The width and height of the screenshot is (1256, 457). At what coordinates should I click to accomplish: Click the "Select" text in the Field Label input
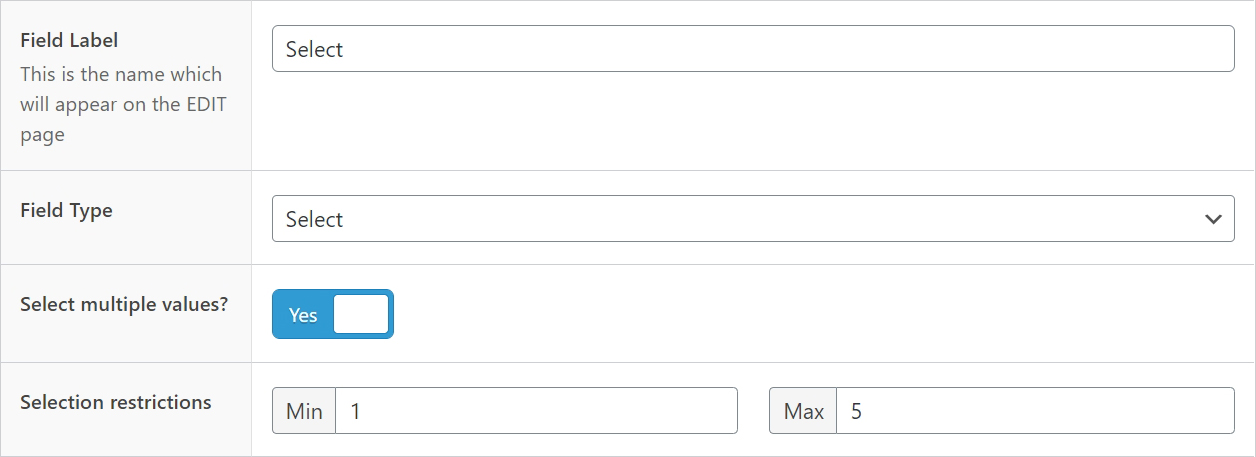click(x=314, y=49)
